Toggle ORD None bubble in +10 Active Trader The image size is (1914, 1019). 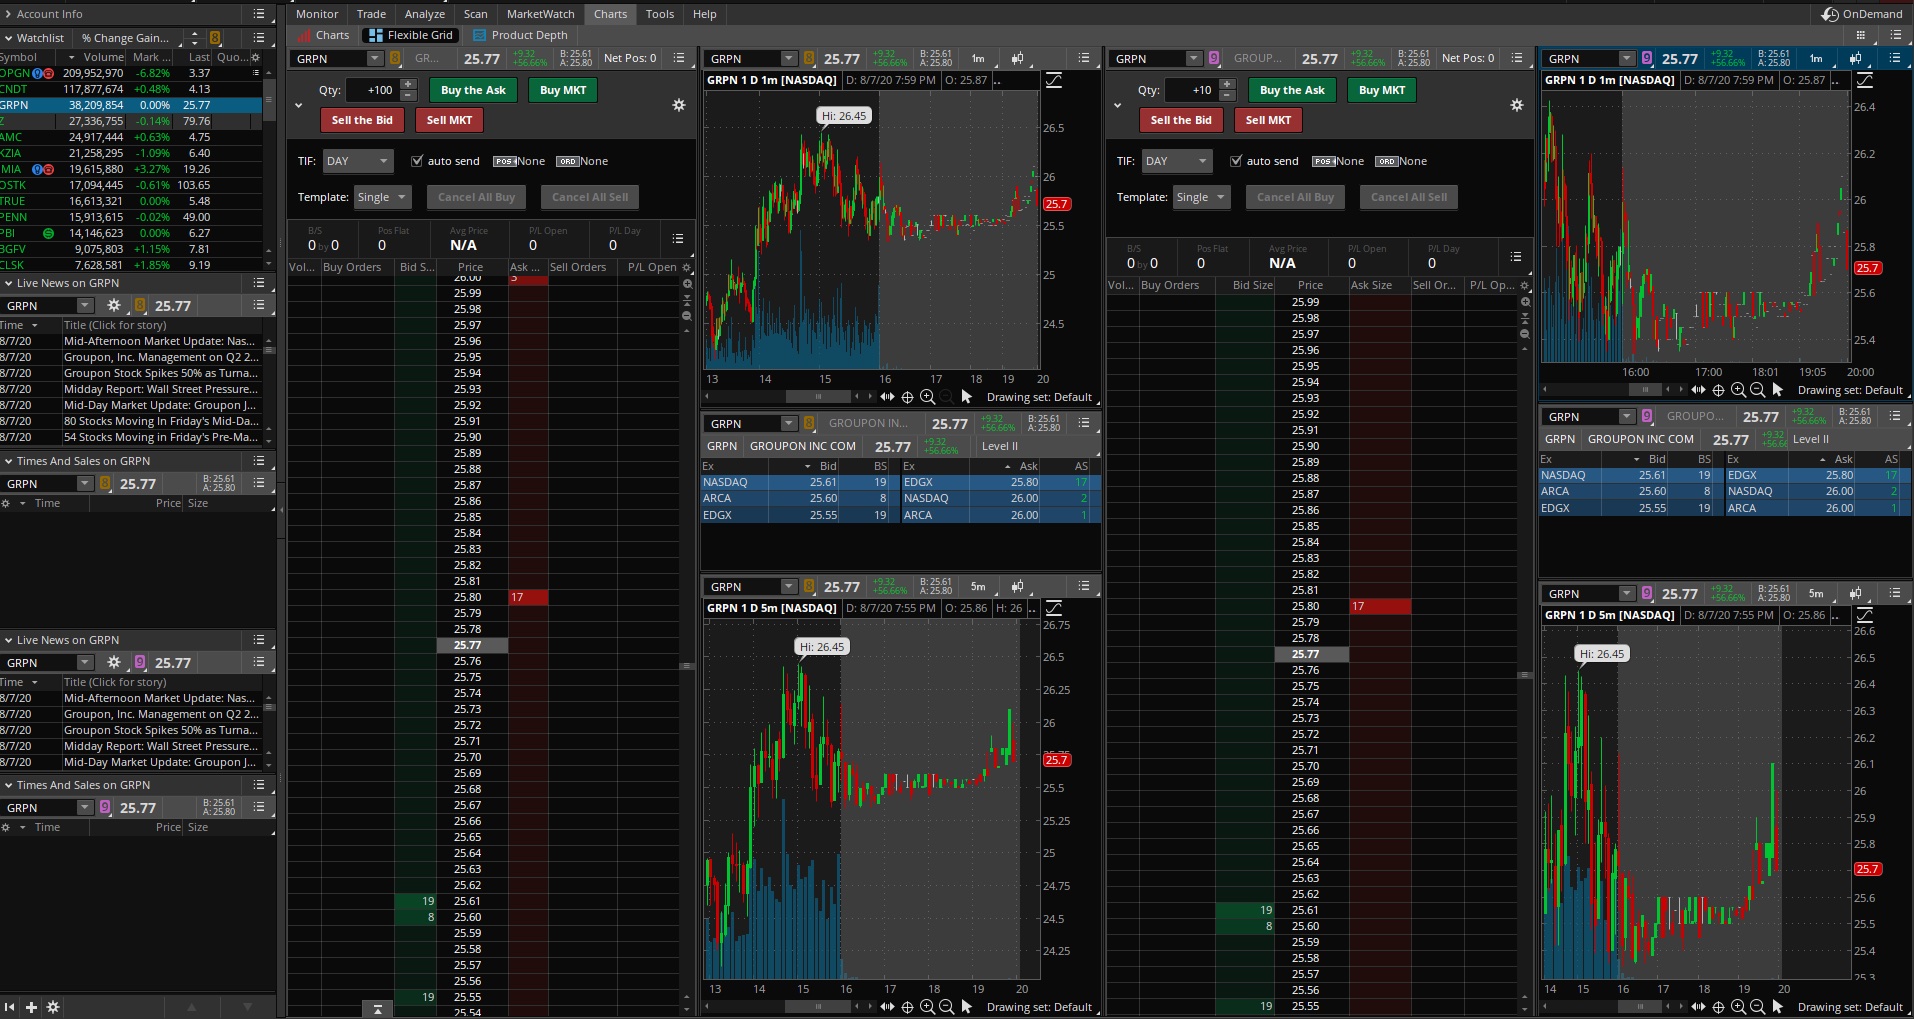point(1401,161)
